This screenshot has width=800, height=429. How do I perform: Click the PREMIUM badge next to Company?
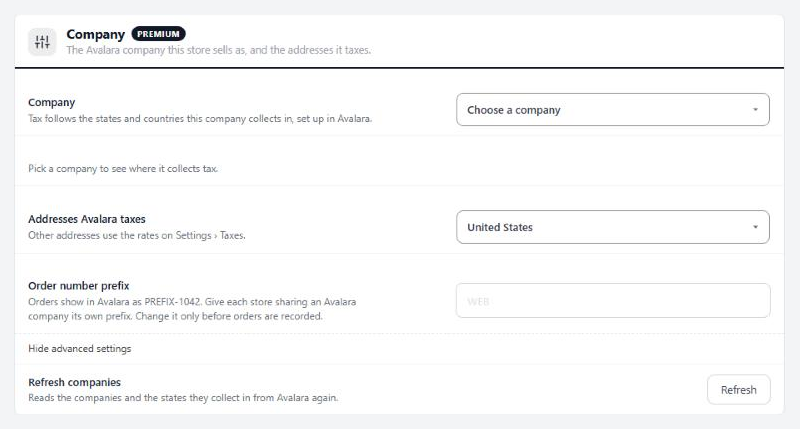158,34
